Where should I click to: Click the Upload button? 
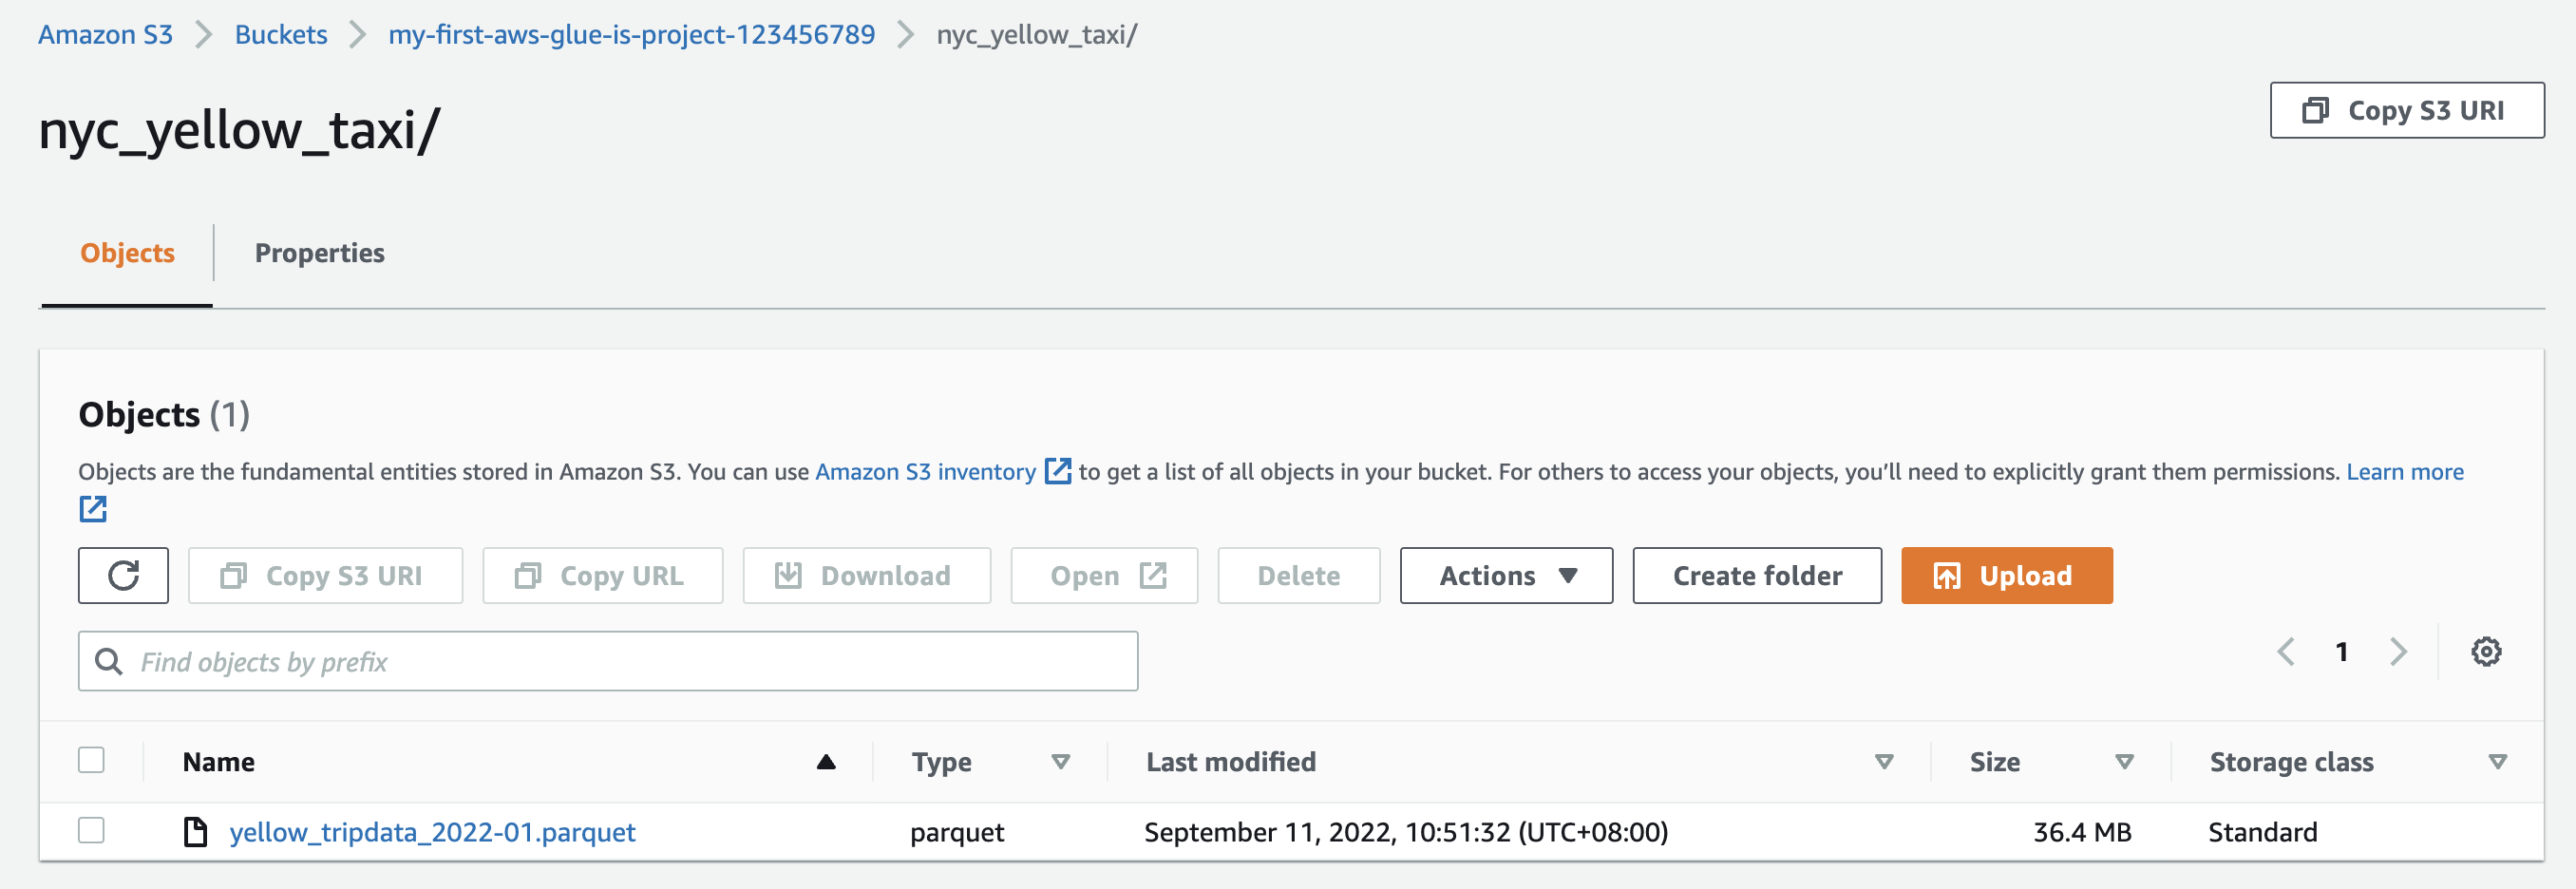(2006, 575)
